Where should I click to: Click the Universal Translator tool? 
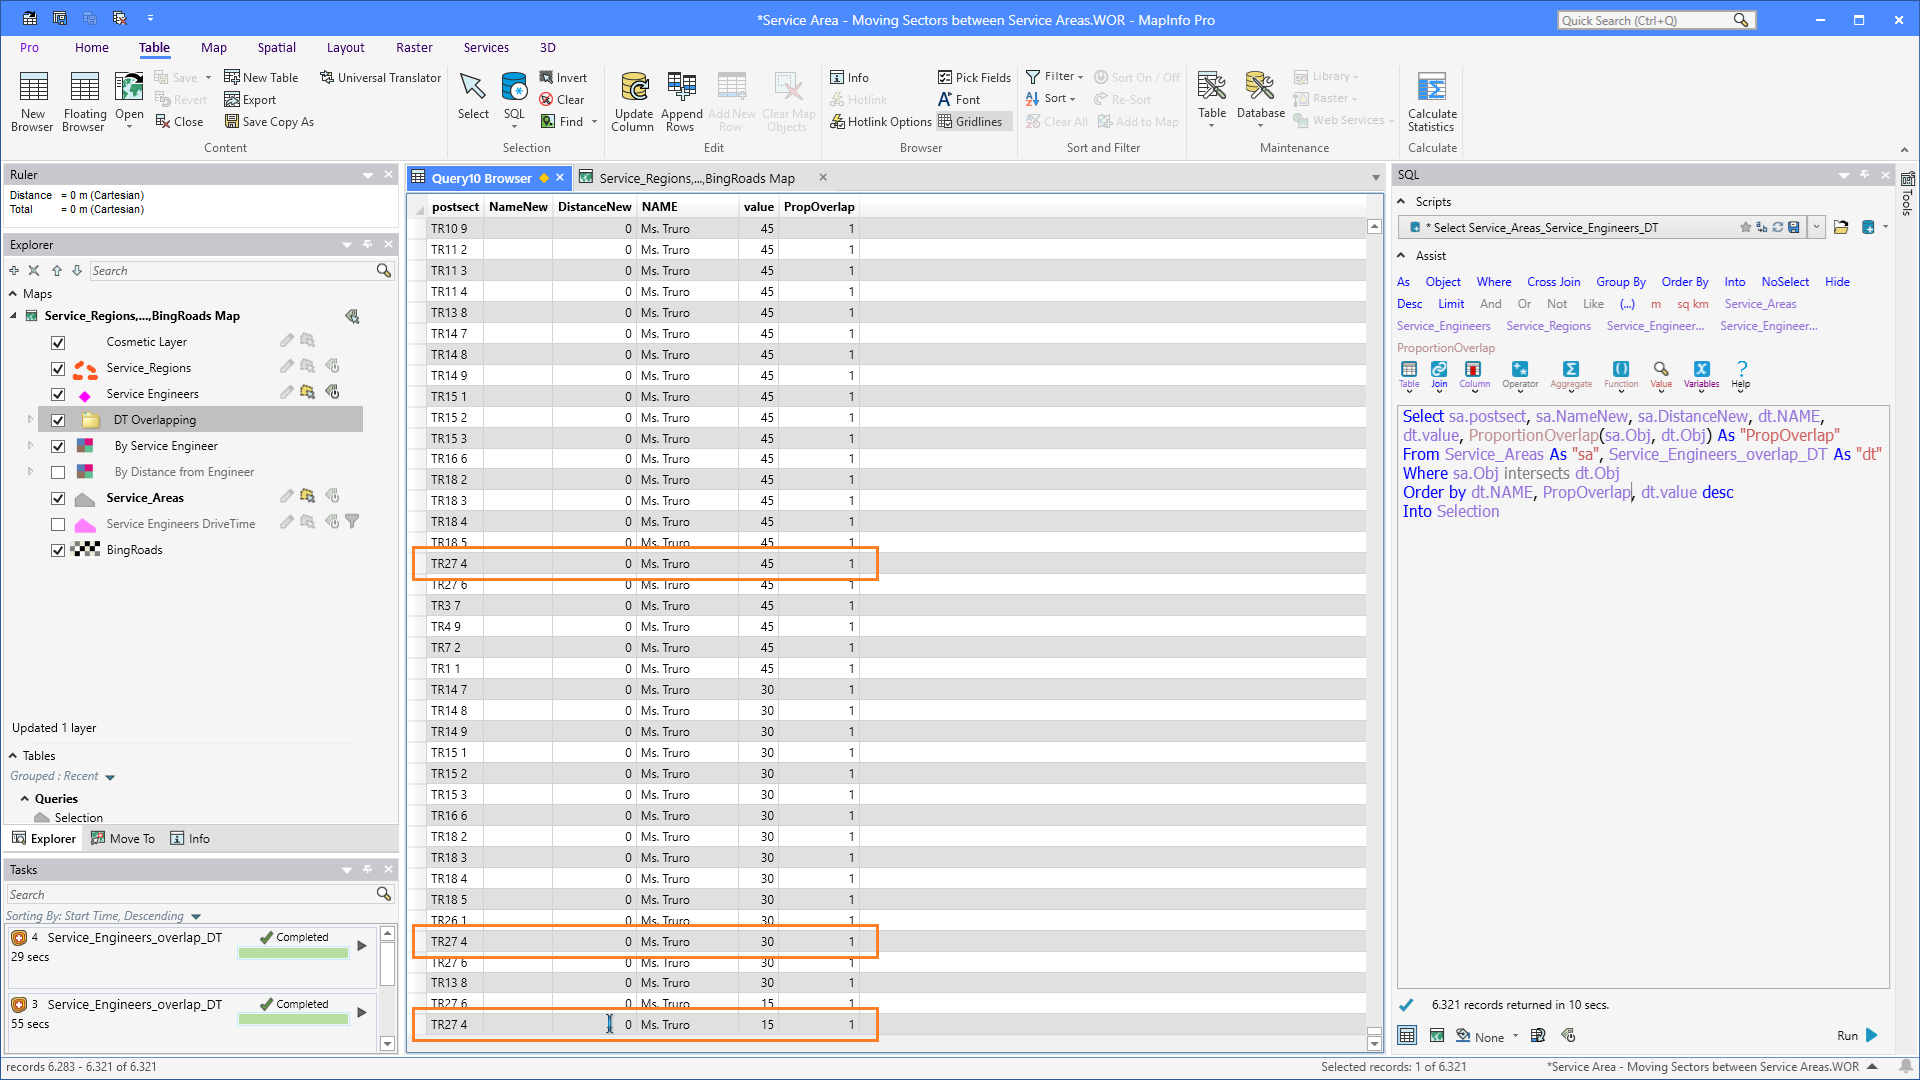pos(380,77)
